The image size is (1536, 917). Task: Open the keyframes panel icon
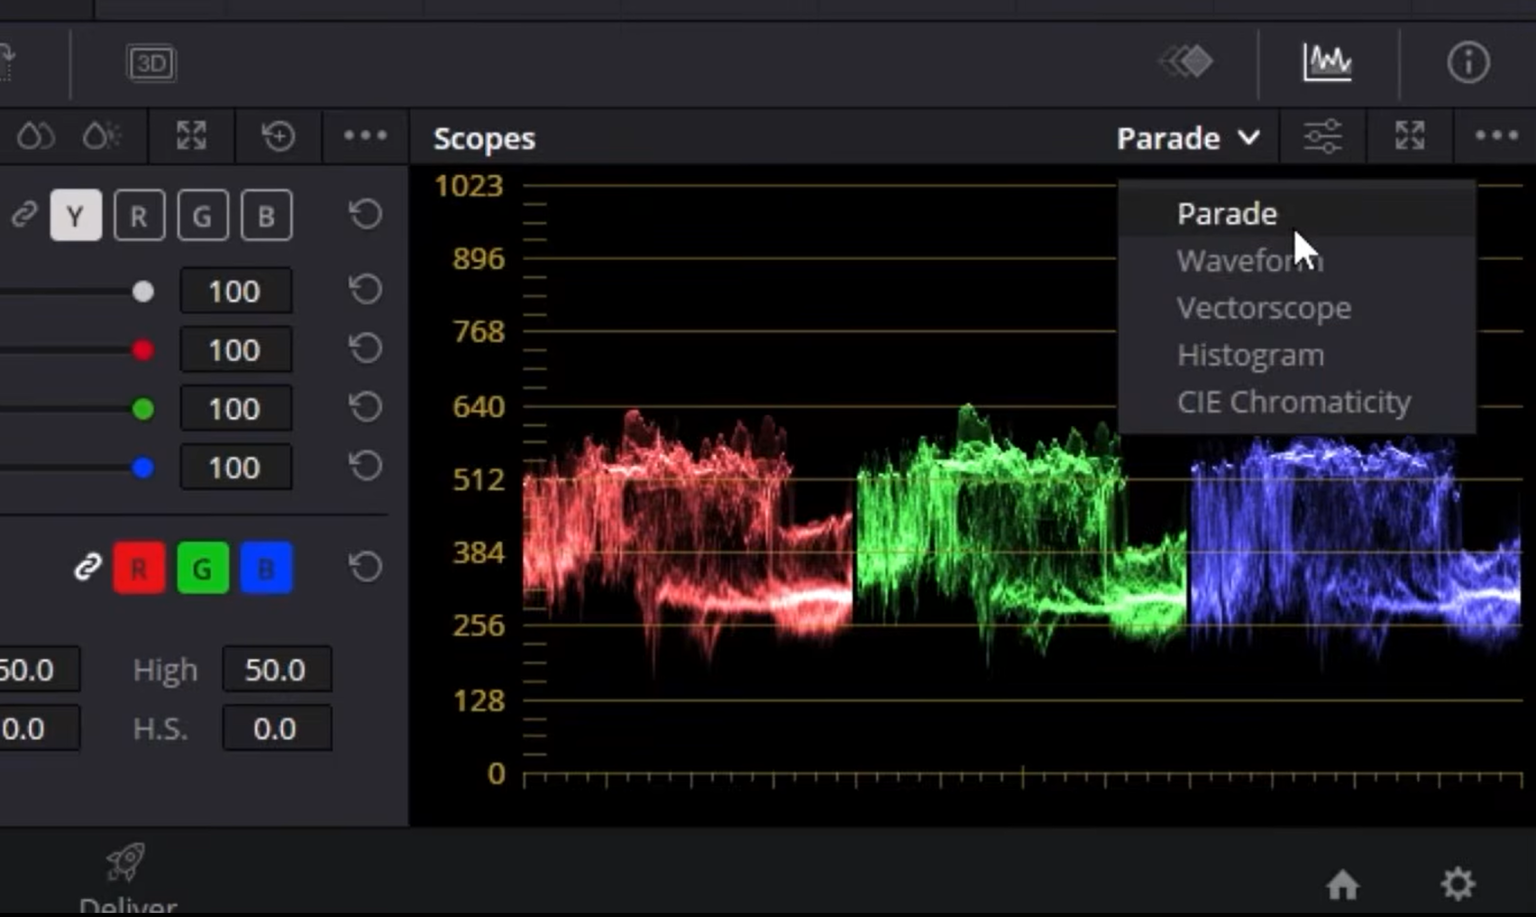pyautogui.click(x=1187, y=62)
